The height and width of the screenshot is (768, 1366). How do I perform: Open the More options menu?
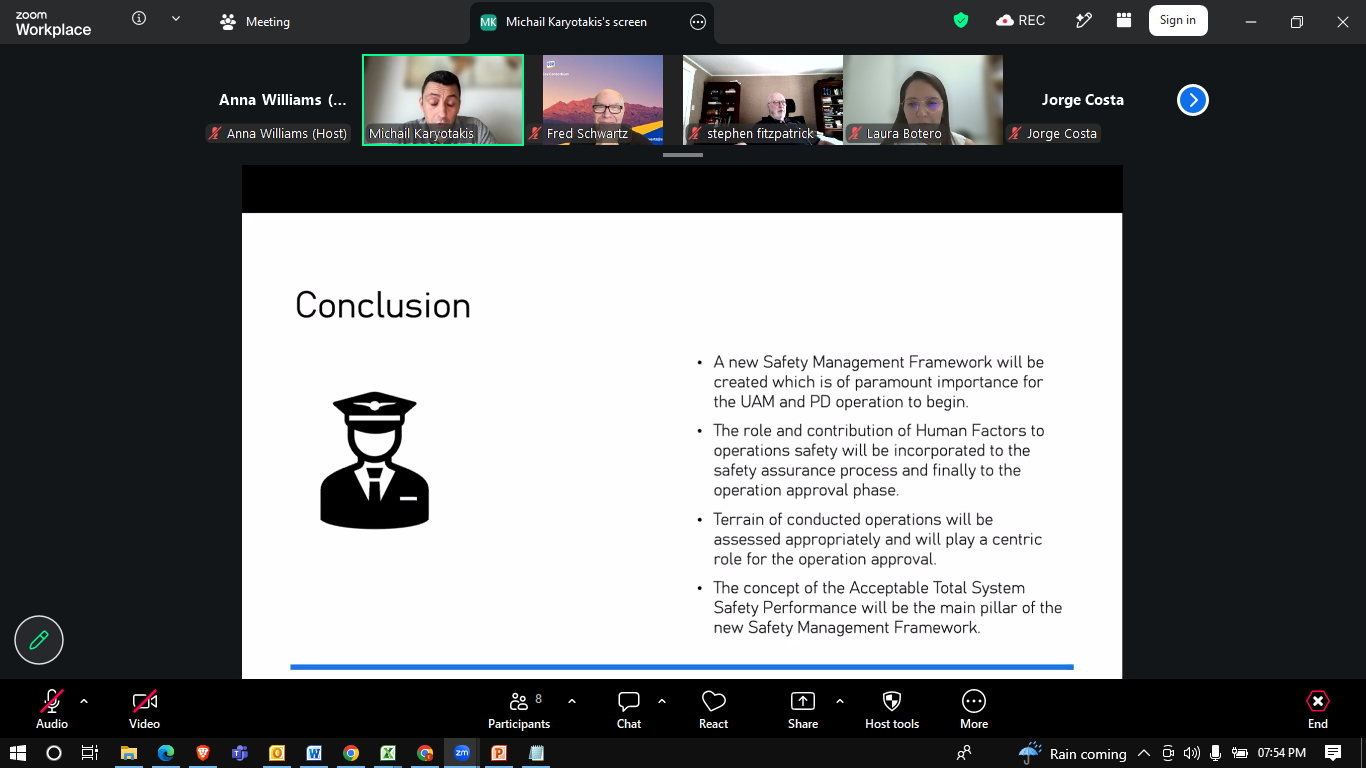pos(974,709)
